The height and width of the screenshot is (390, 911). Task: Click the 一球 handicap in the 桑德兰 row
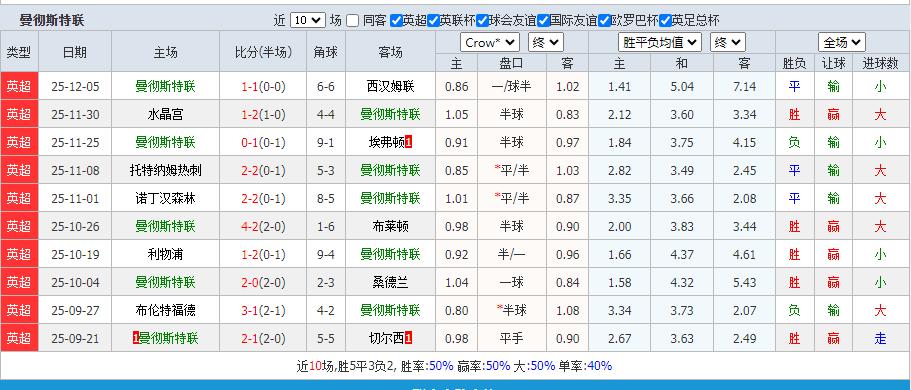pos(511,282)
